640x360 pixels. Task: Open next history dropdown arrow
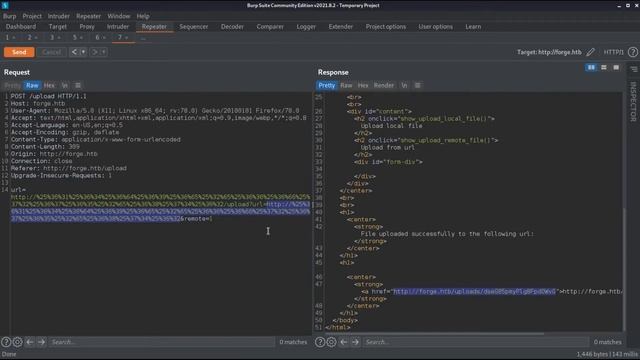[104, 52]
